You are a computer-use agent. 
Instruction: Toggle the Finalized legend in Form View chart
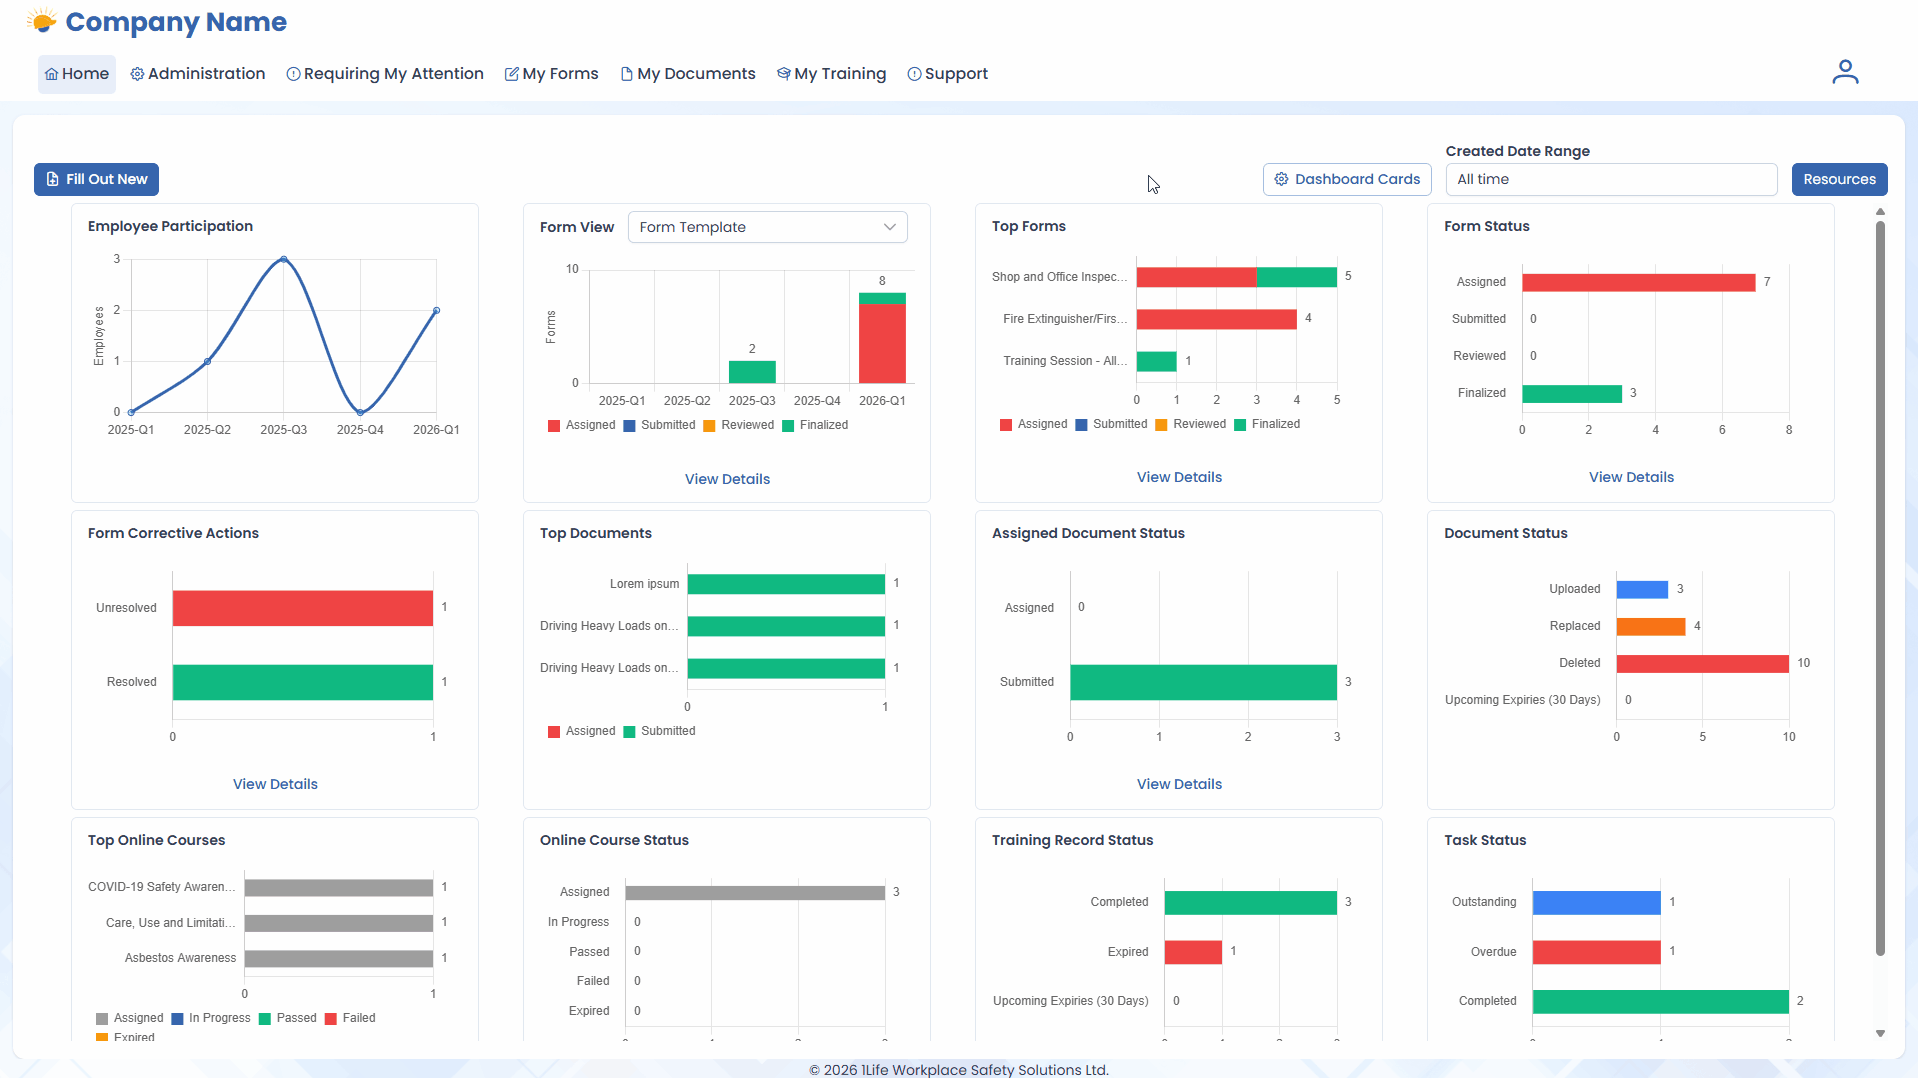pyautogui.click(x=816, y=425)
